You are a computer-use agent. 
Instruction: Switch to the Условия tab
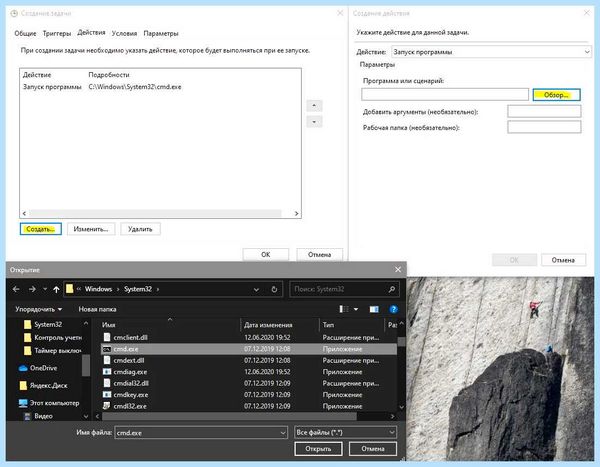pos(124,34)
